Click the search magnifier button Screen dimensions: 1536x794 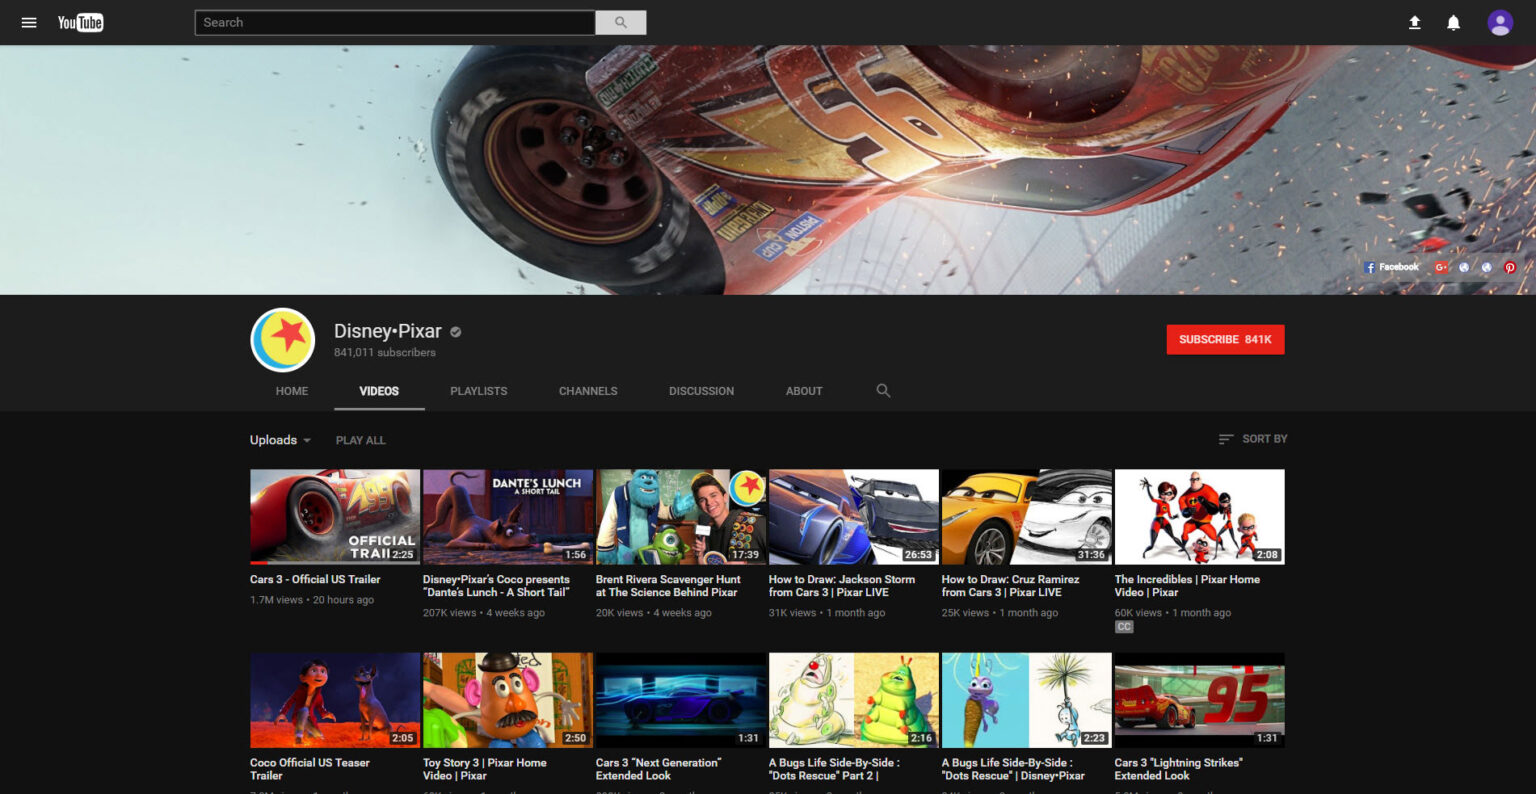(621, 22)
